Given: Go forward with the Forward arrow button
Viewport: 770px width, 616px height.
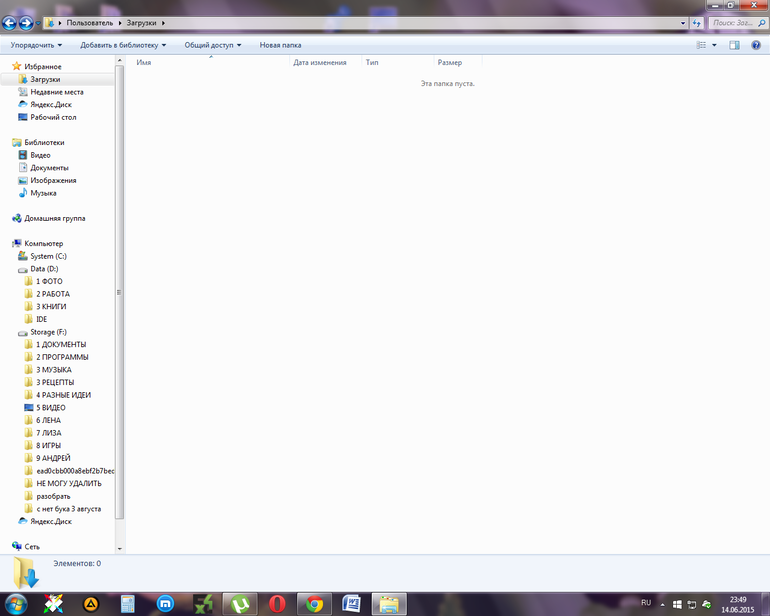Looking at the screenshot, I should 26,23.
